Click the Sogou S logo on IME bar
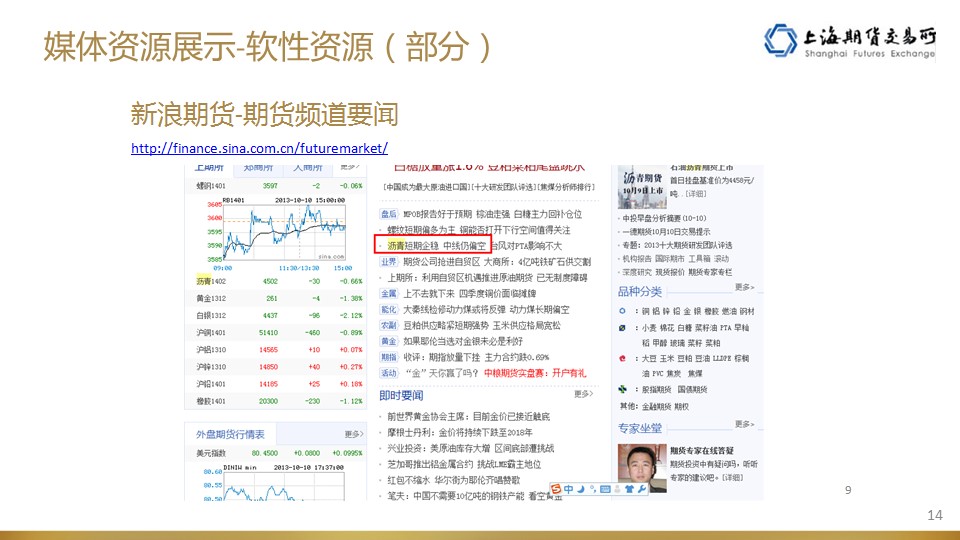 coord(556,489)
